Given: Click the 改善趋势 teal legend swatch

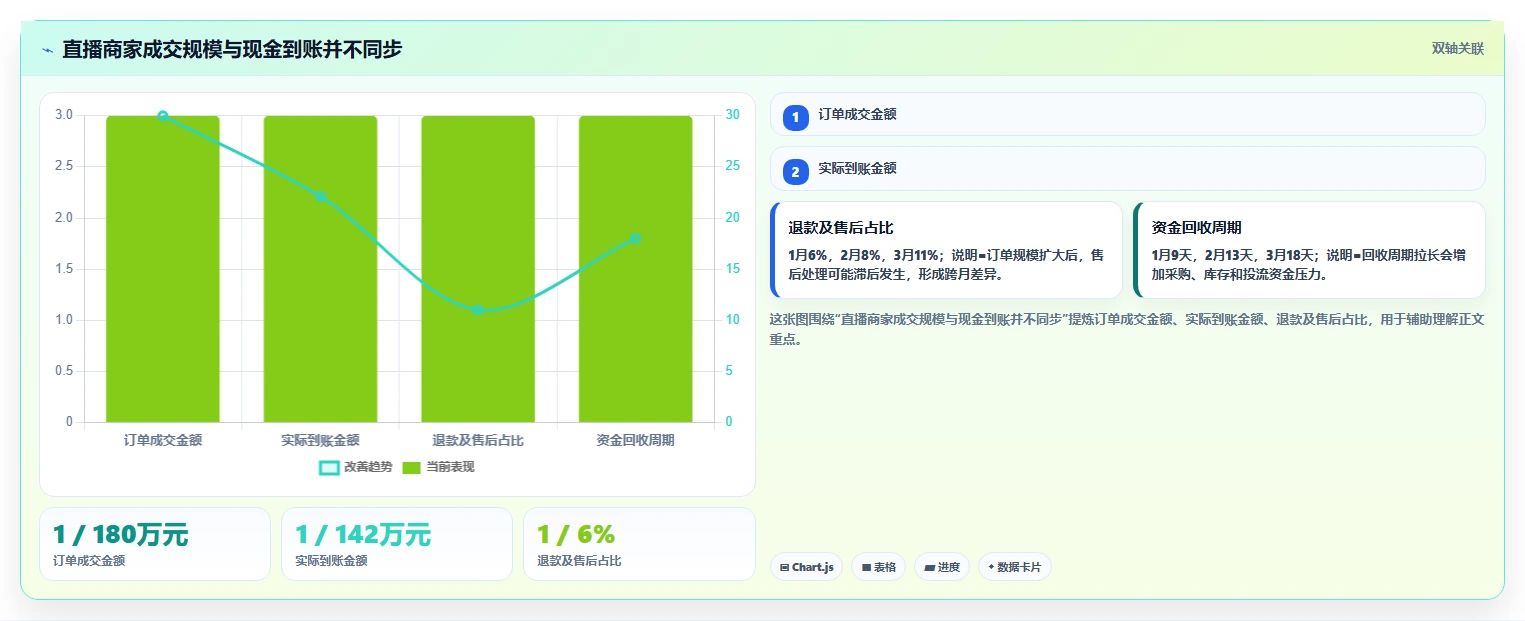Looking at the screenshot, I should (329, 467).
